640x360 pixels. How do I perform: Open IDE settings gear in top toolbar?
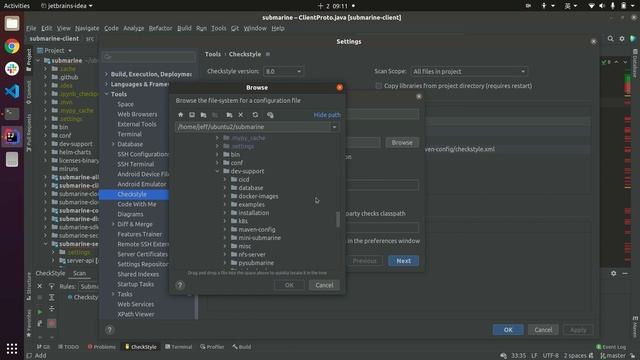tap(622, 38)
